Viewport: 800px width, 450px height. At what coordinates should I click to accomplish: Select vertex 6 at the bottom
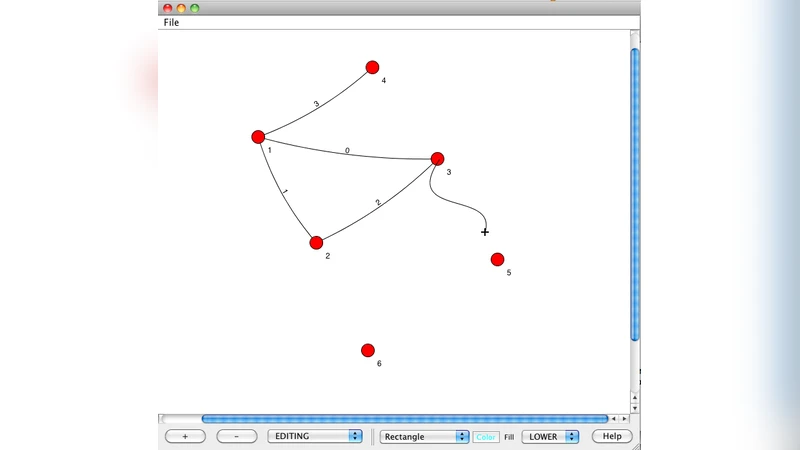[x=368, y=350]
